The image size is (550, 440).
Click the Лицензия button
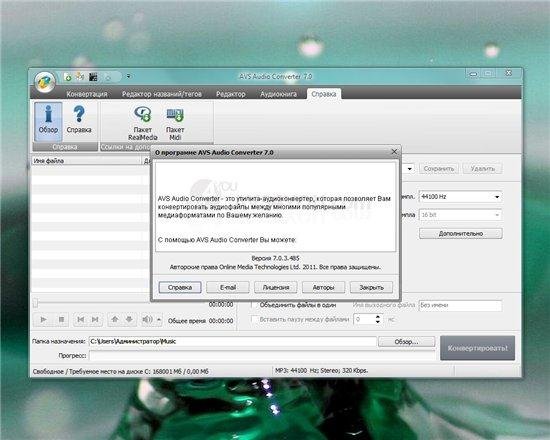tap(276, 287)
